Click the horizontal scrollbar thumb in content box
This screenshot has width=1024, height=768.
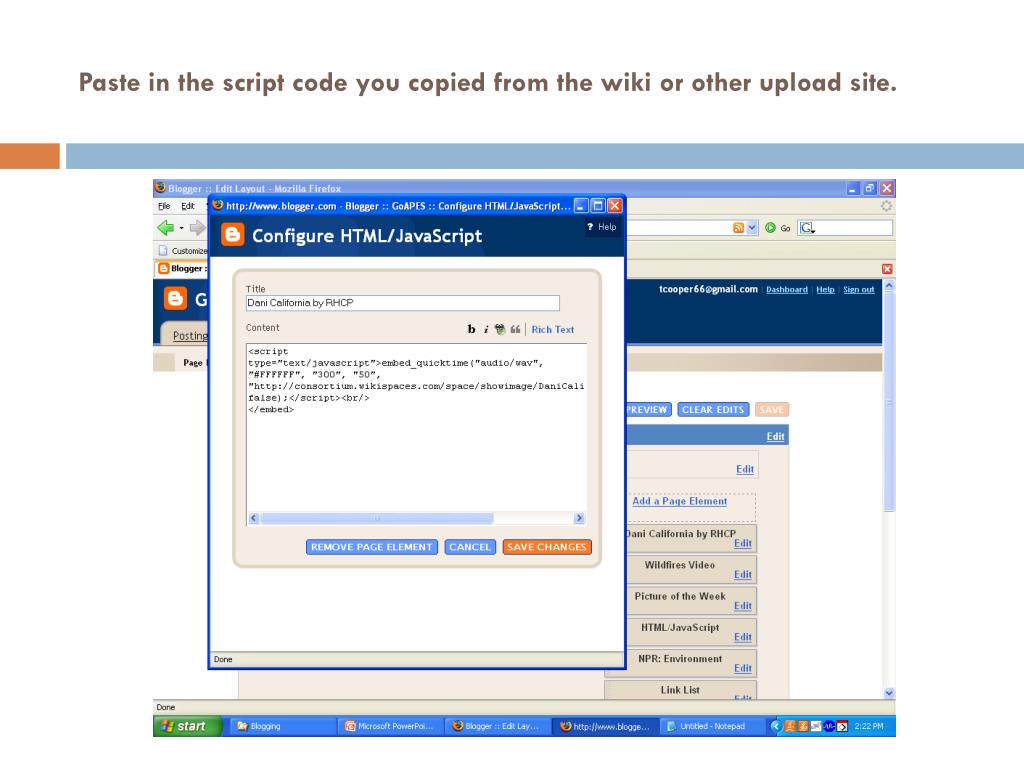tap(376, 518)
